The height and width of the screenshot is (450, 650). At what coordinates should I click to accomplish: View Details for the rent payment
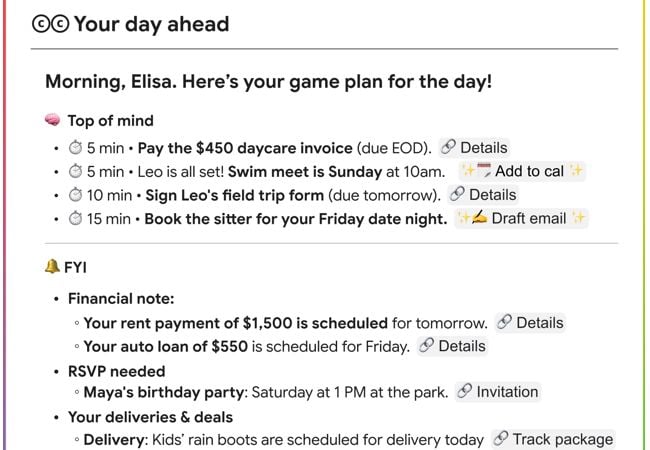pos(530,323)
